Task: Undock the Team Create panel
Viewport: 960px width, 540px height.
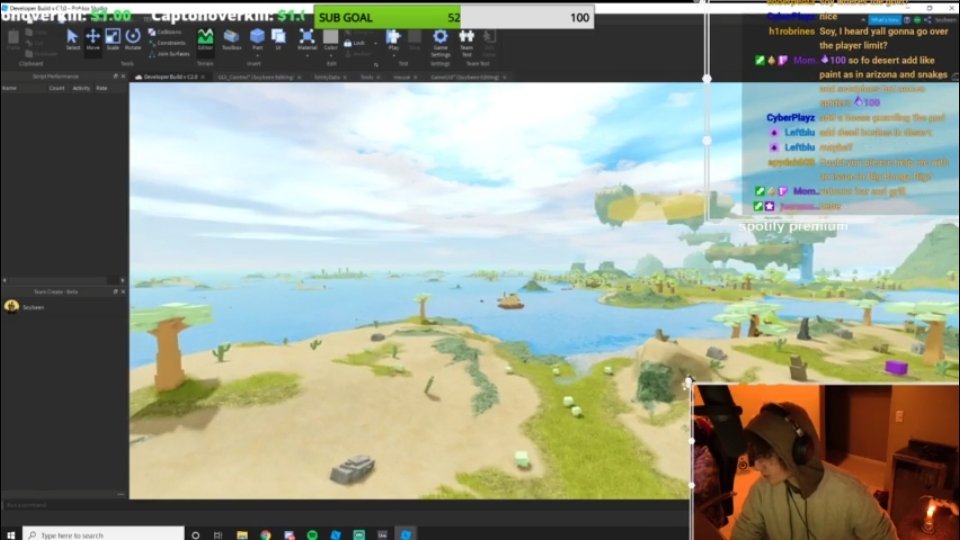Action: pyautogui.click(x=115, y=292)
